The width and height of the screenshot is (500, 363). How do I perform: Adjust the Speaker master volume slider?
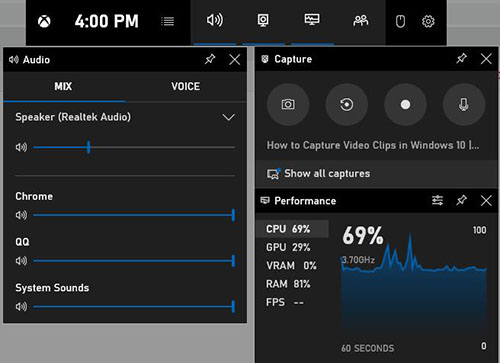(x=134, y=147)
